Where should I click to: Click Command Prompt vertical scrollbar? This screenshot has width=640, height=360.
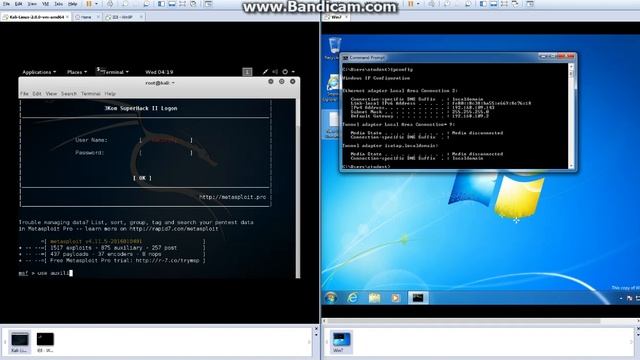[x=571, y=116]
